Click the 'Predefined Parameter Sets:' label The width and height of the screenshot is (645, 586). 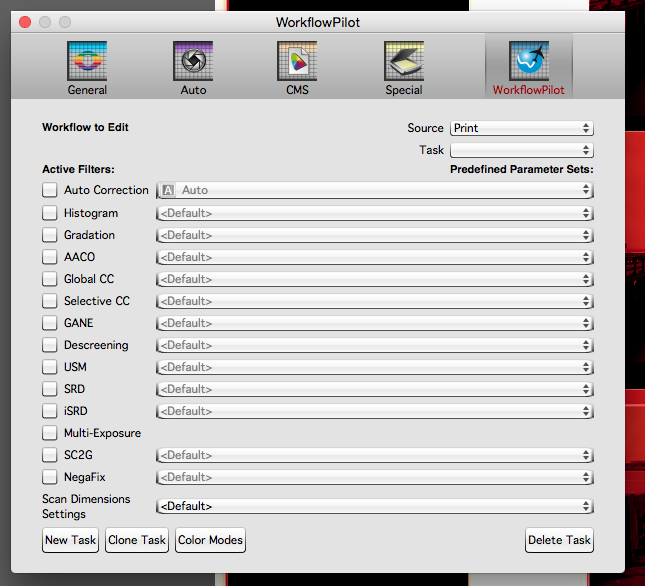point(522,169)
